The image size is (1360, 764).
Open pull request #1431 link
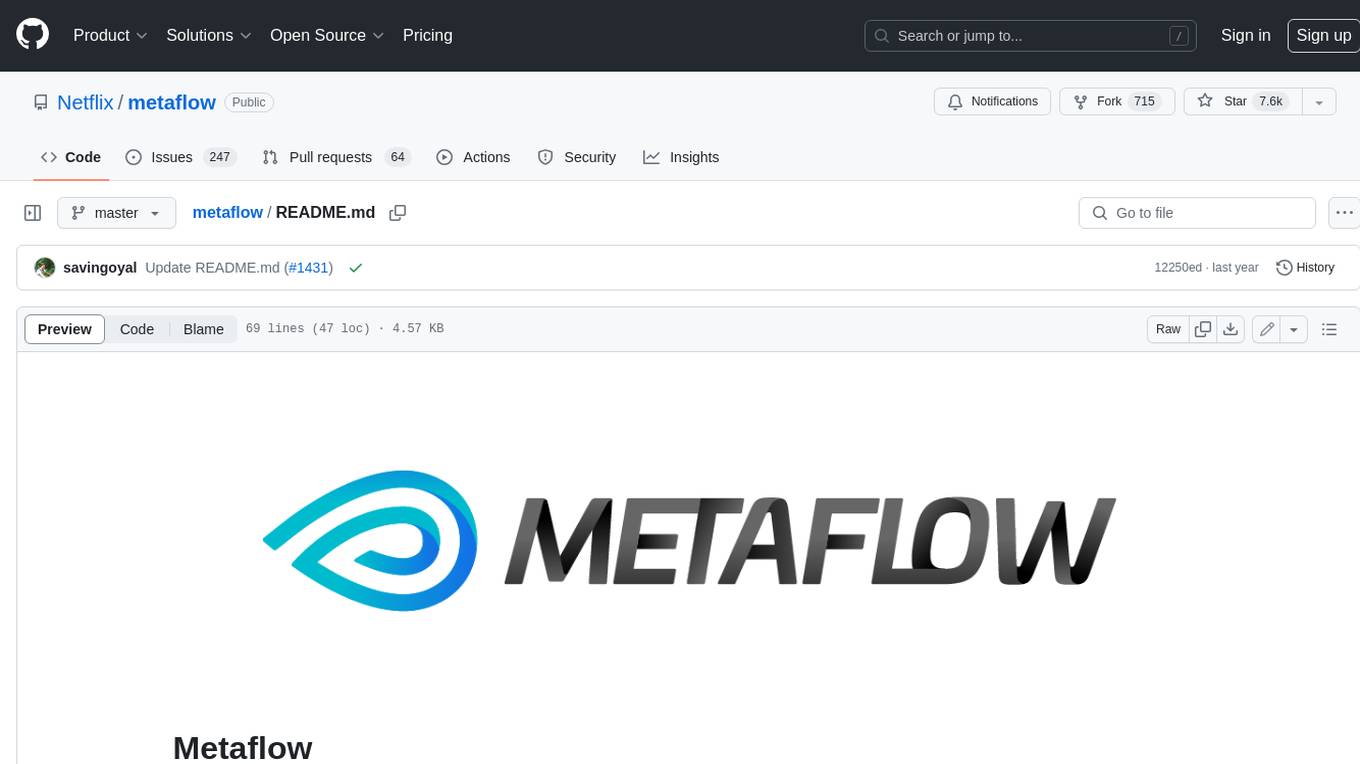point(309,267)
